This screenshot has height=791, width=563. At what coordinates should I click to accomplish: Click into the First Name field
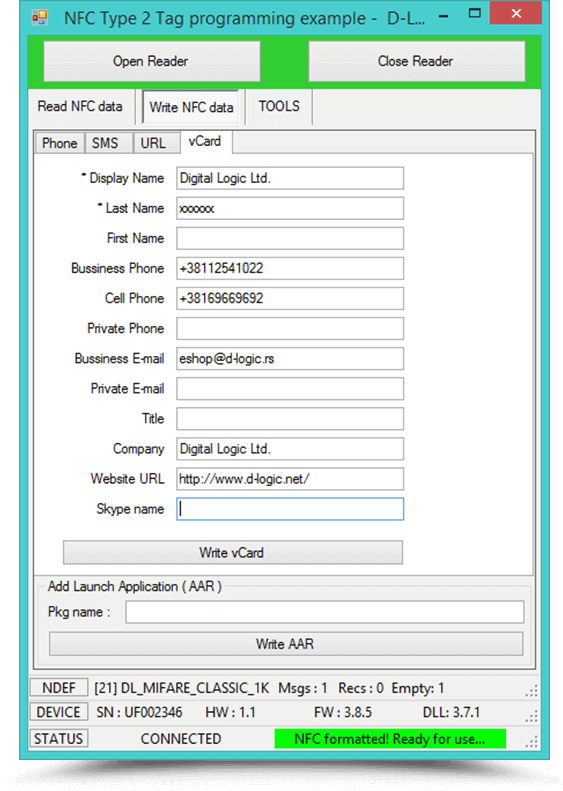click(290, 238)
